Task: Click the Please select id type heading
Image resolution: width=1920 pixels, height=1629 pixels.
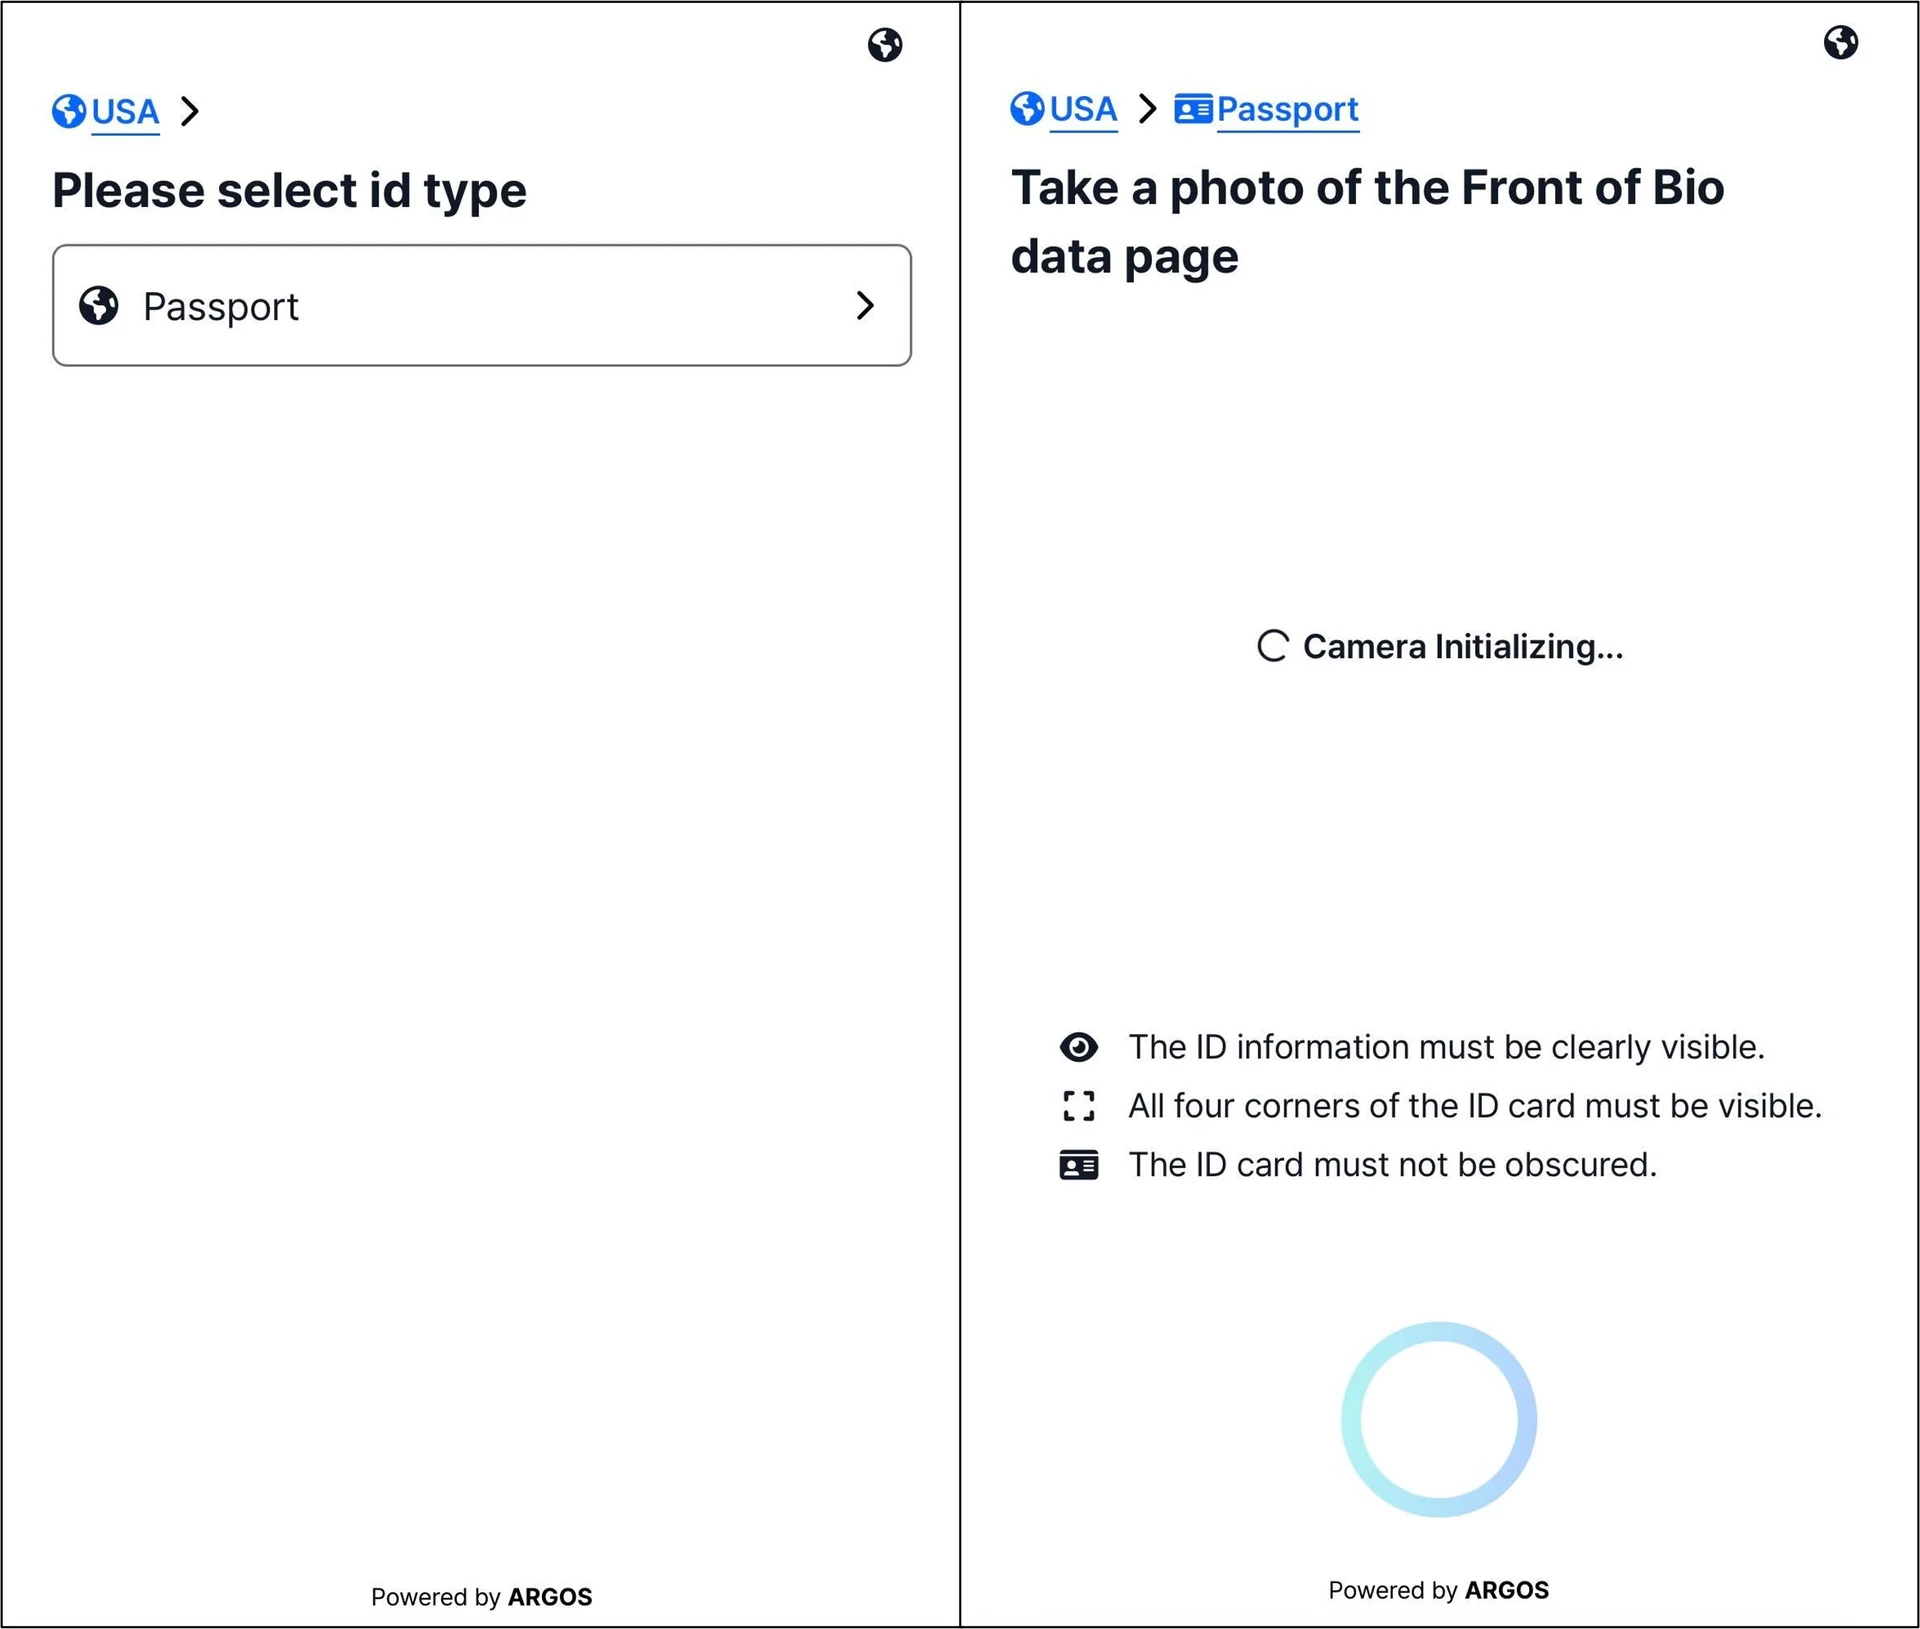Action: 289,190
